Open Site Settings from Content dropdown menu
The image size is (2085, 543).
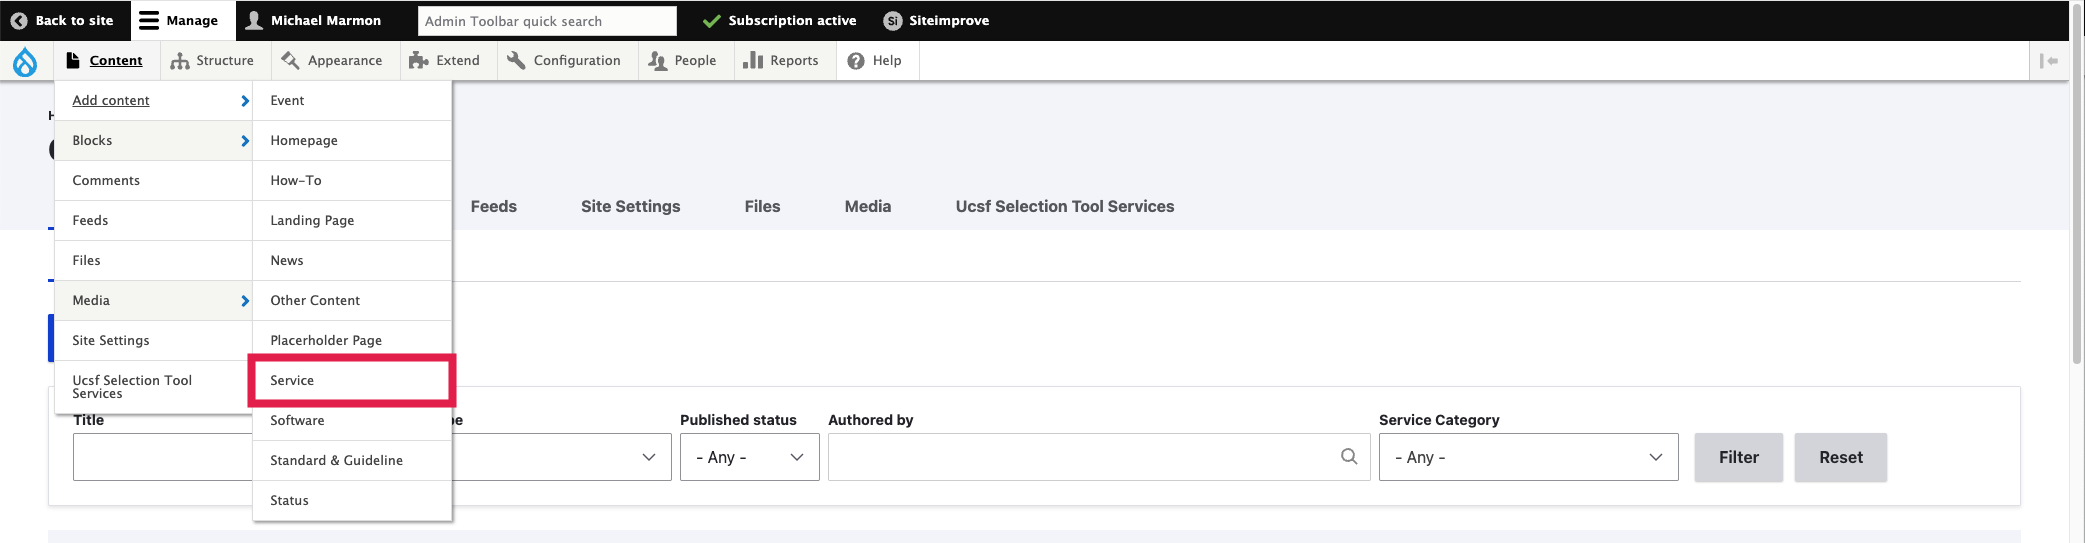(x=153, y=340)
